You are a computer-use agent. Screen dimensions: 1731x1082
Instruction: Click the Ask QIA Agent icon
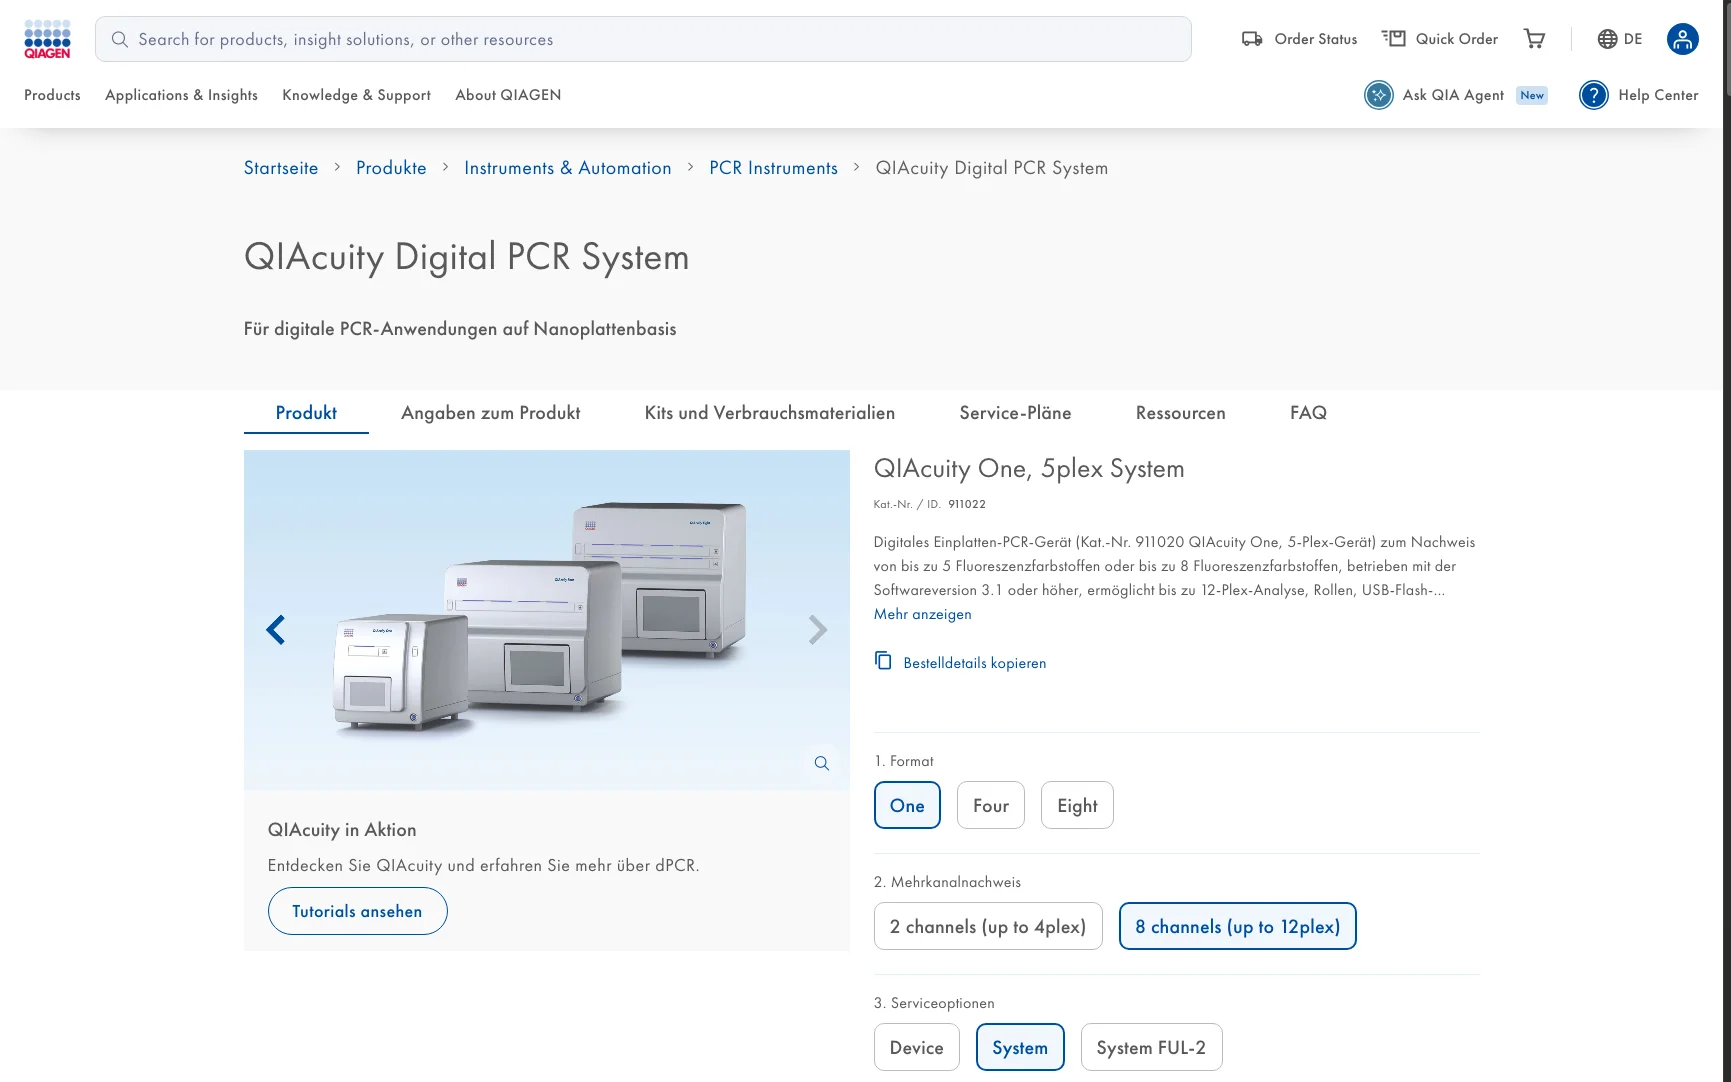click(1378, 95)
